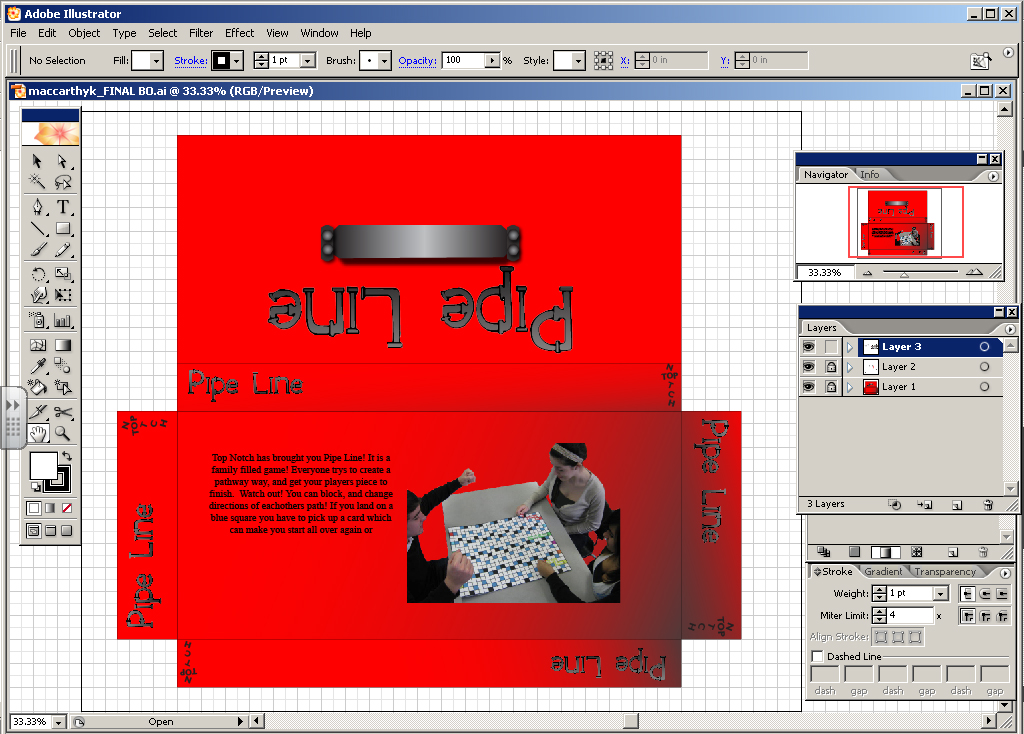Image resolution: width=1024 pixels, height=734 pixels.
Task: Create a new layer in Layers panel
Action: click(x=957, y=504)
